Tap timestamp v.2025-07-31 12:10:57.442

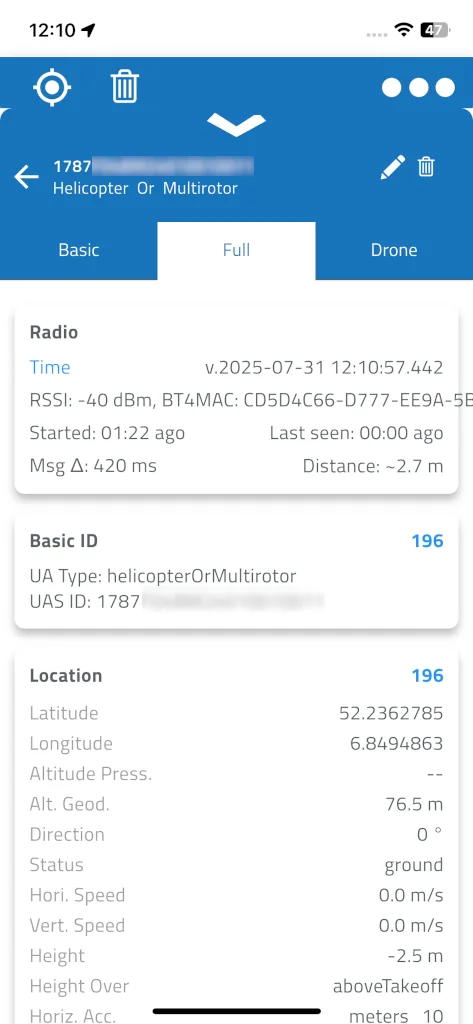tap(324, 367)
